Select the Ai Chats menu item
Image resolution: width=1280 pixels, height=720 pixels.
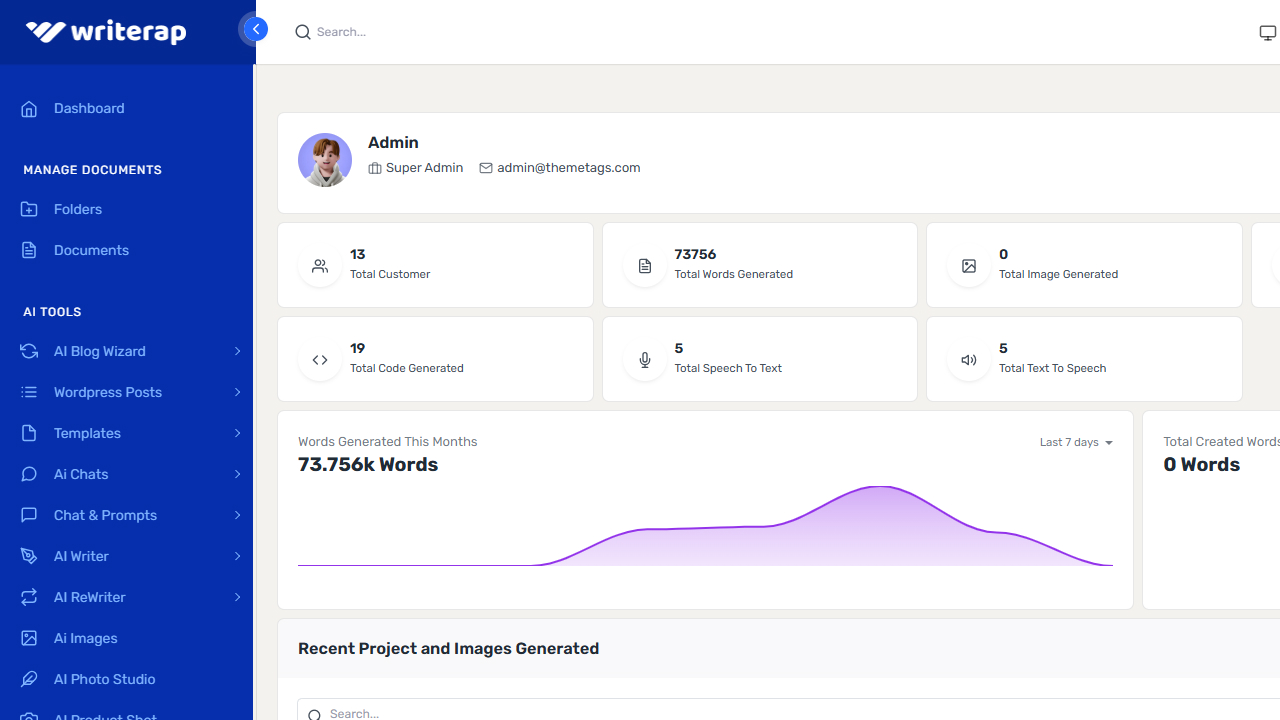pyautogui.click(x=83, y=474)
